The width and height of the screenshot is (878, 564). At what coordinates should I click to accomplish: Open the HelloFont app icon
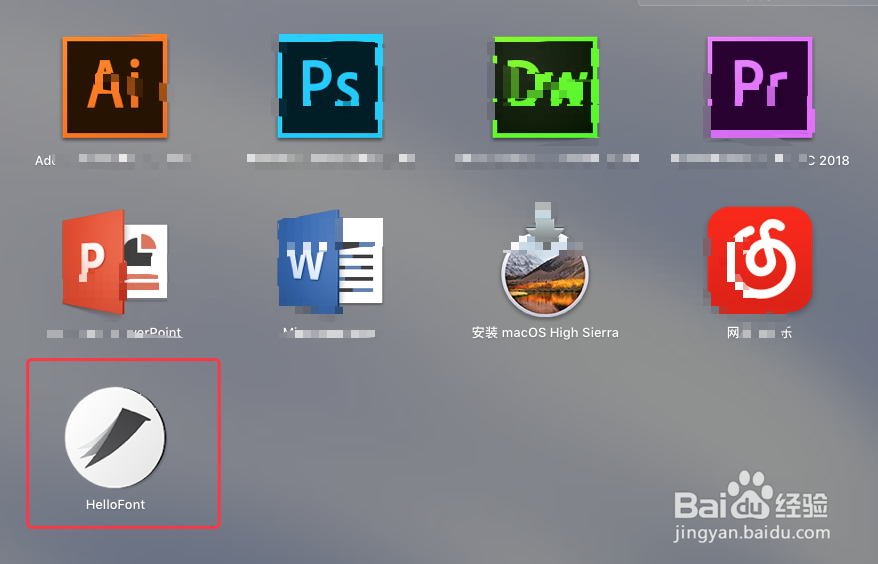pos(115,437)
